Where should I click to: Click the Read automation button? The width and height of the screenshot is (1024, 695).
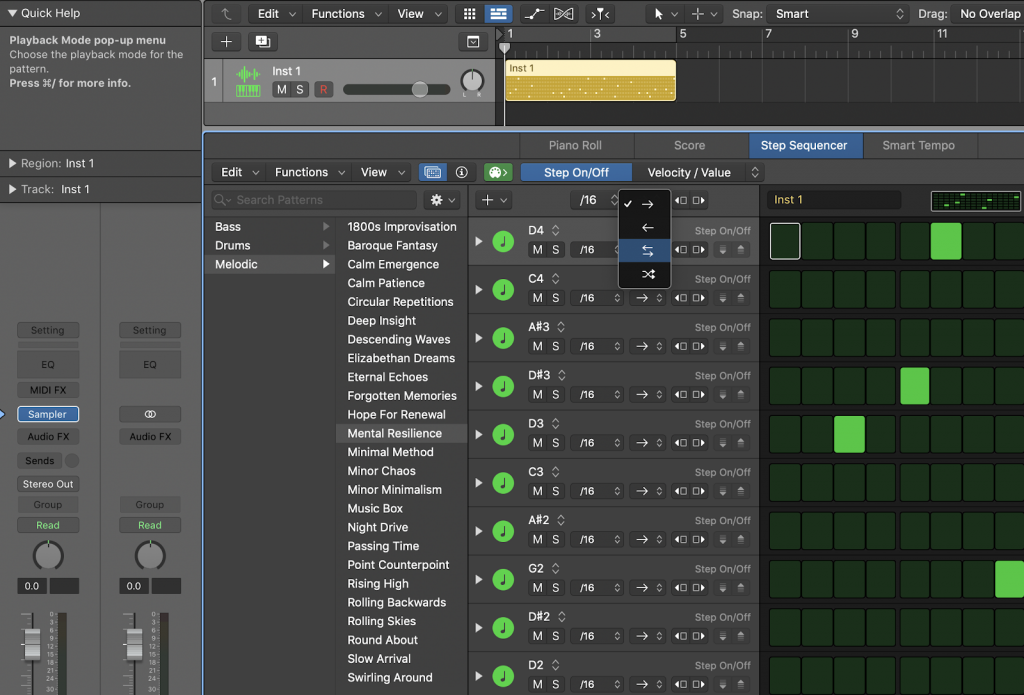click(47, 525)
